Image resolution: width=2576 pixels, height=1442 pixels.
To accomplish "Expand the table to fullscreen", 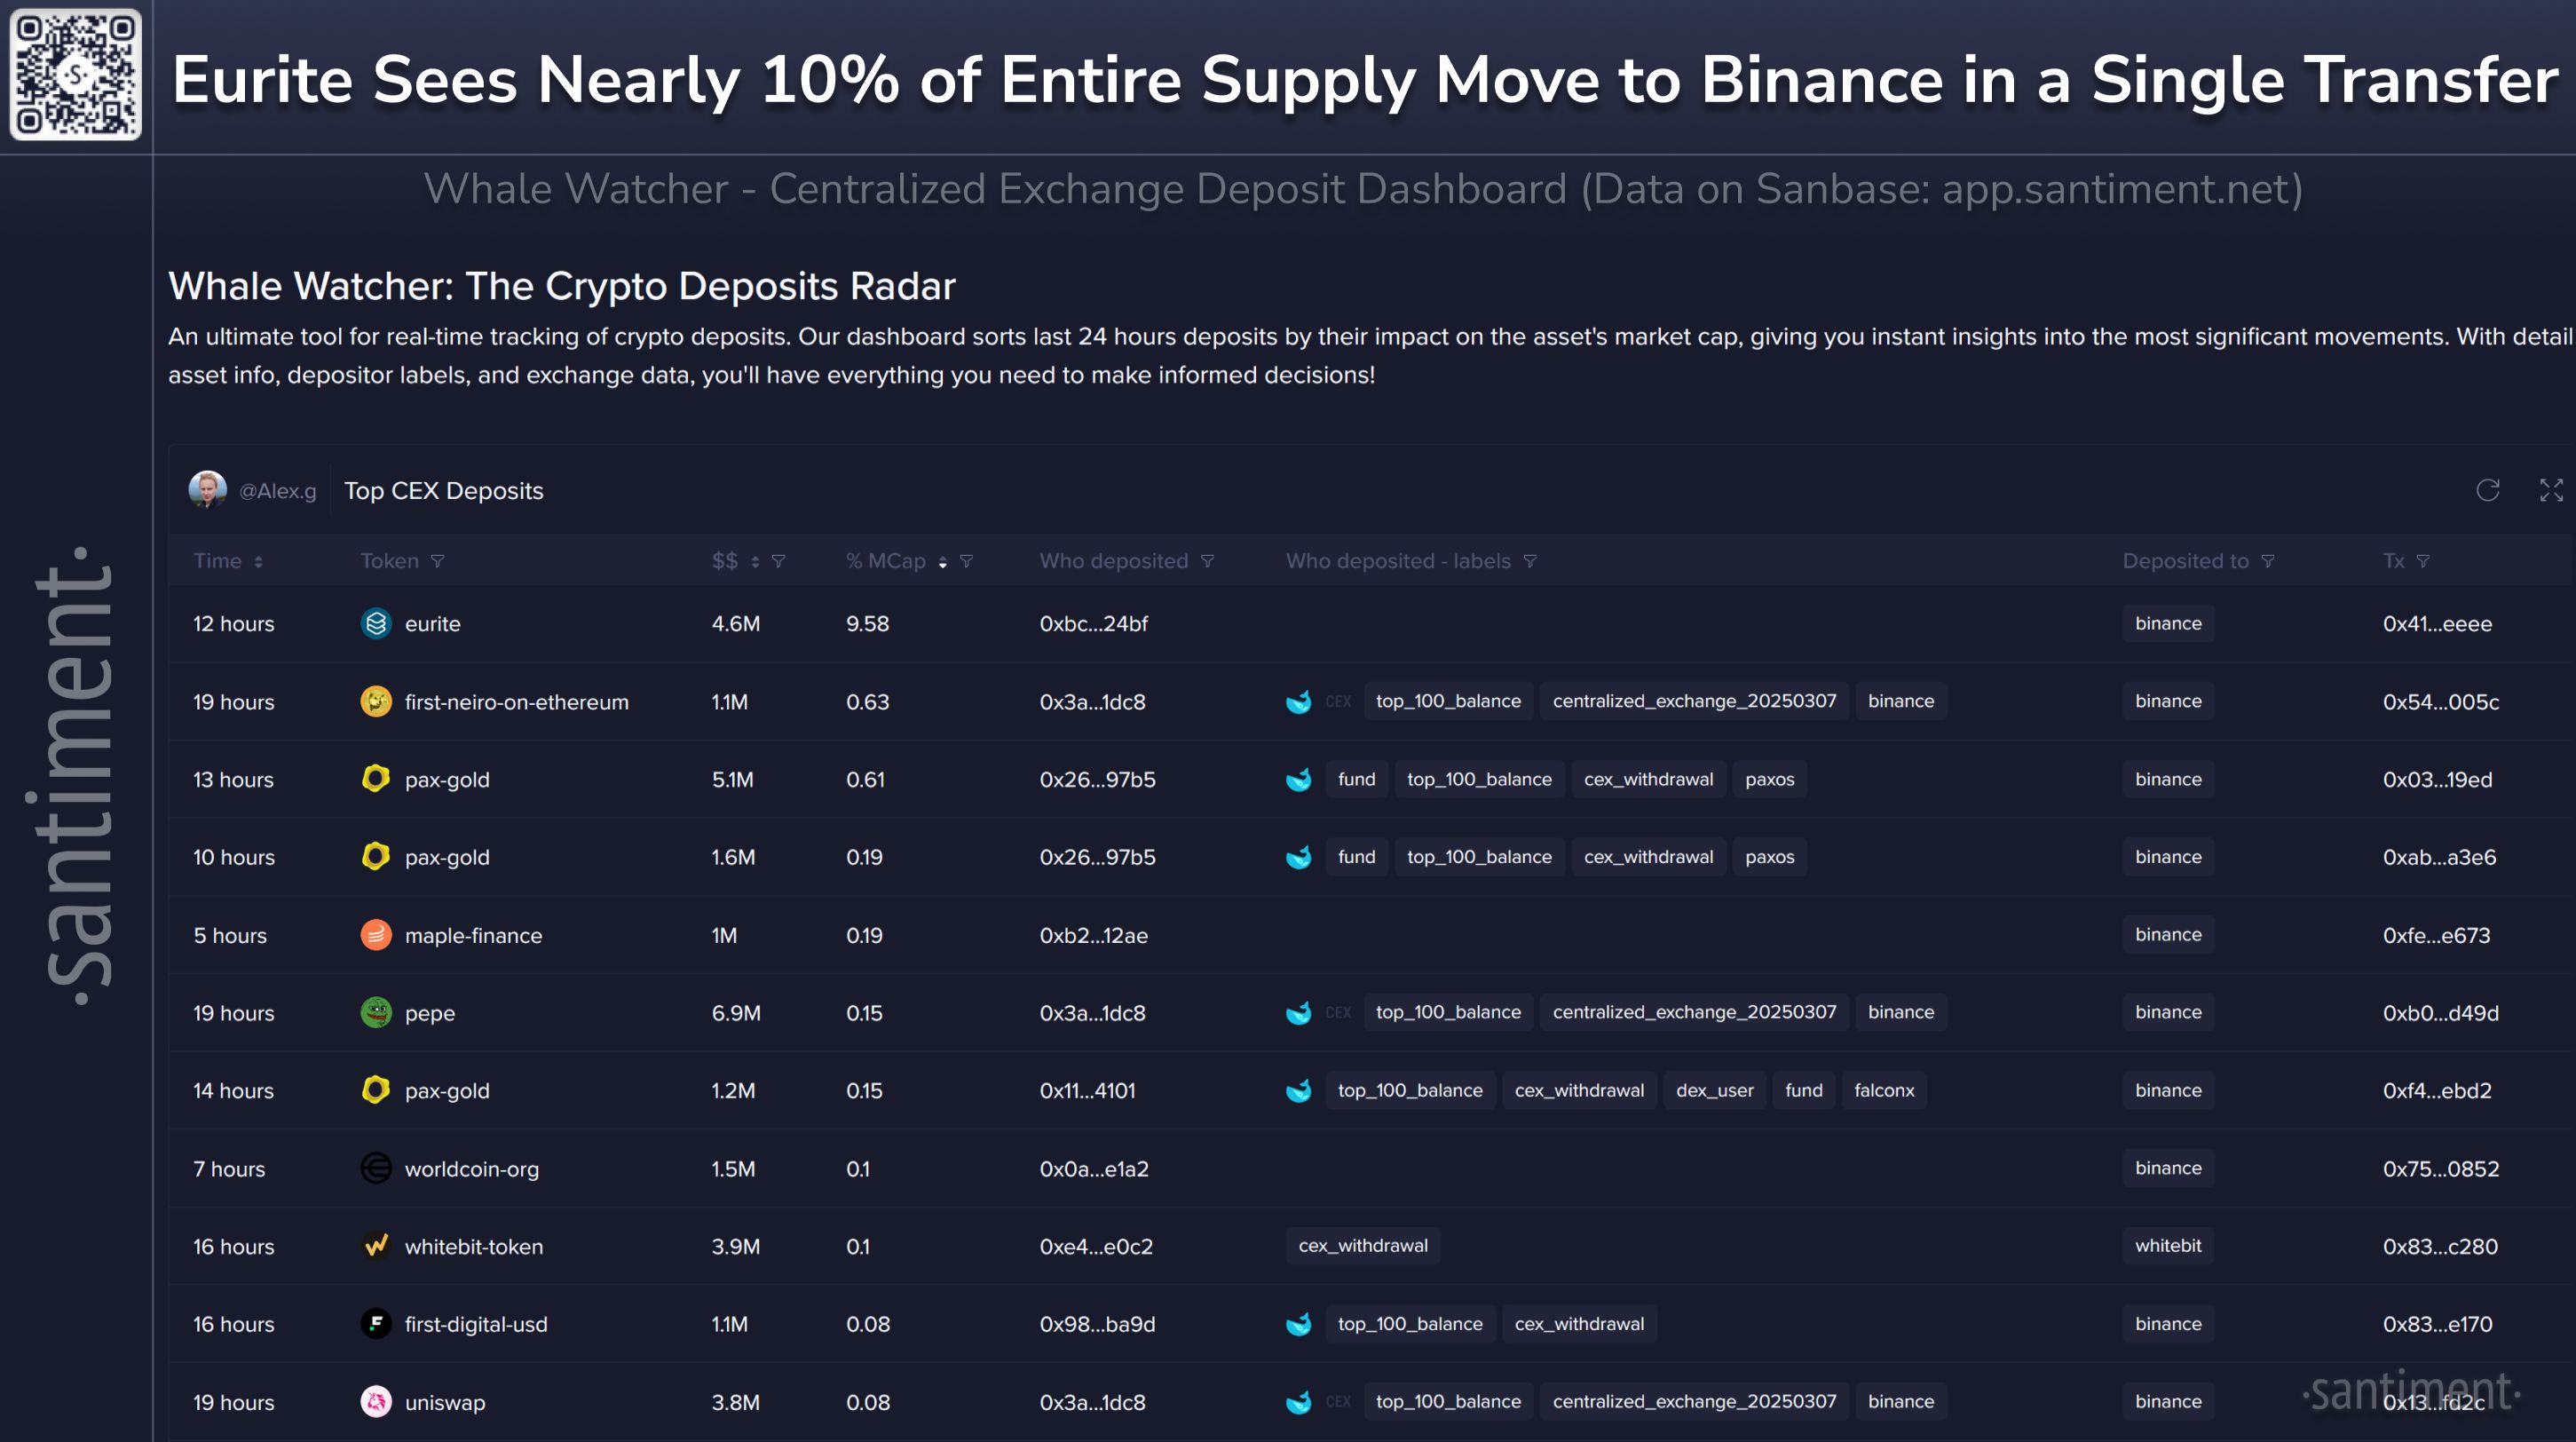I will [2551, 490].
